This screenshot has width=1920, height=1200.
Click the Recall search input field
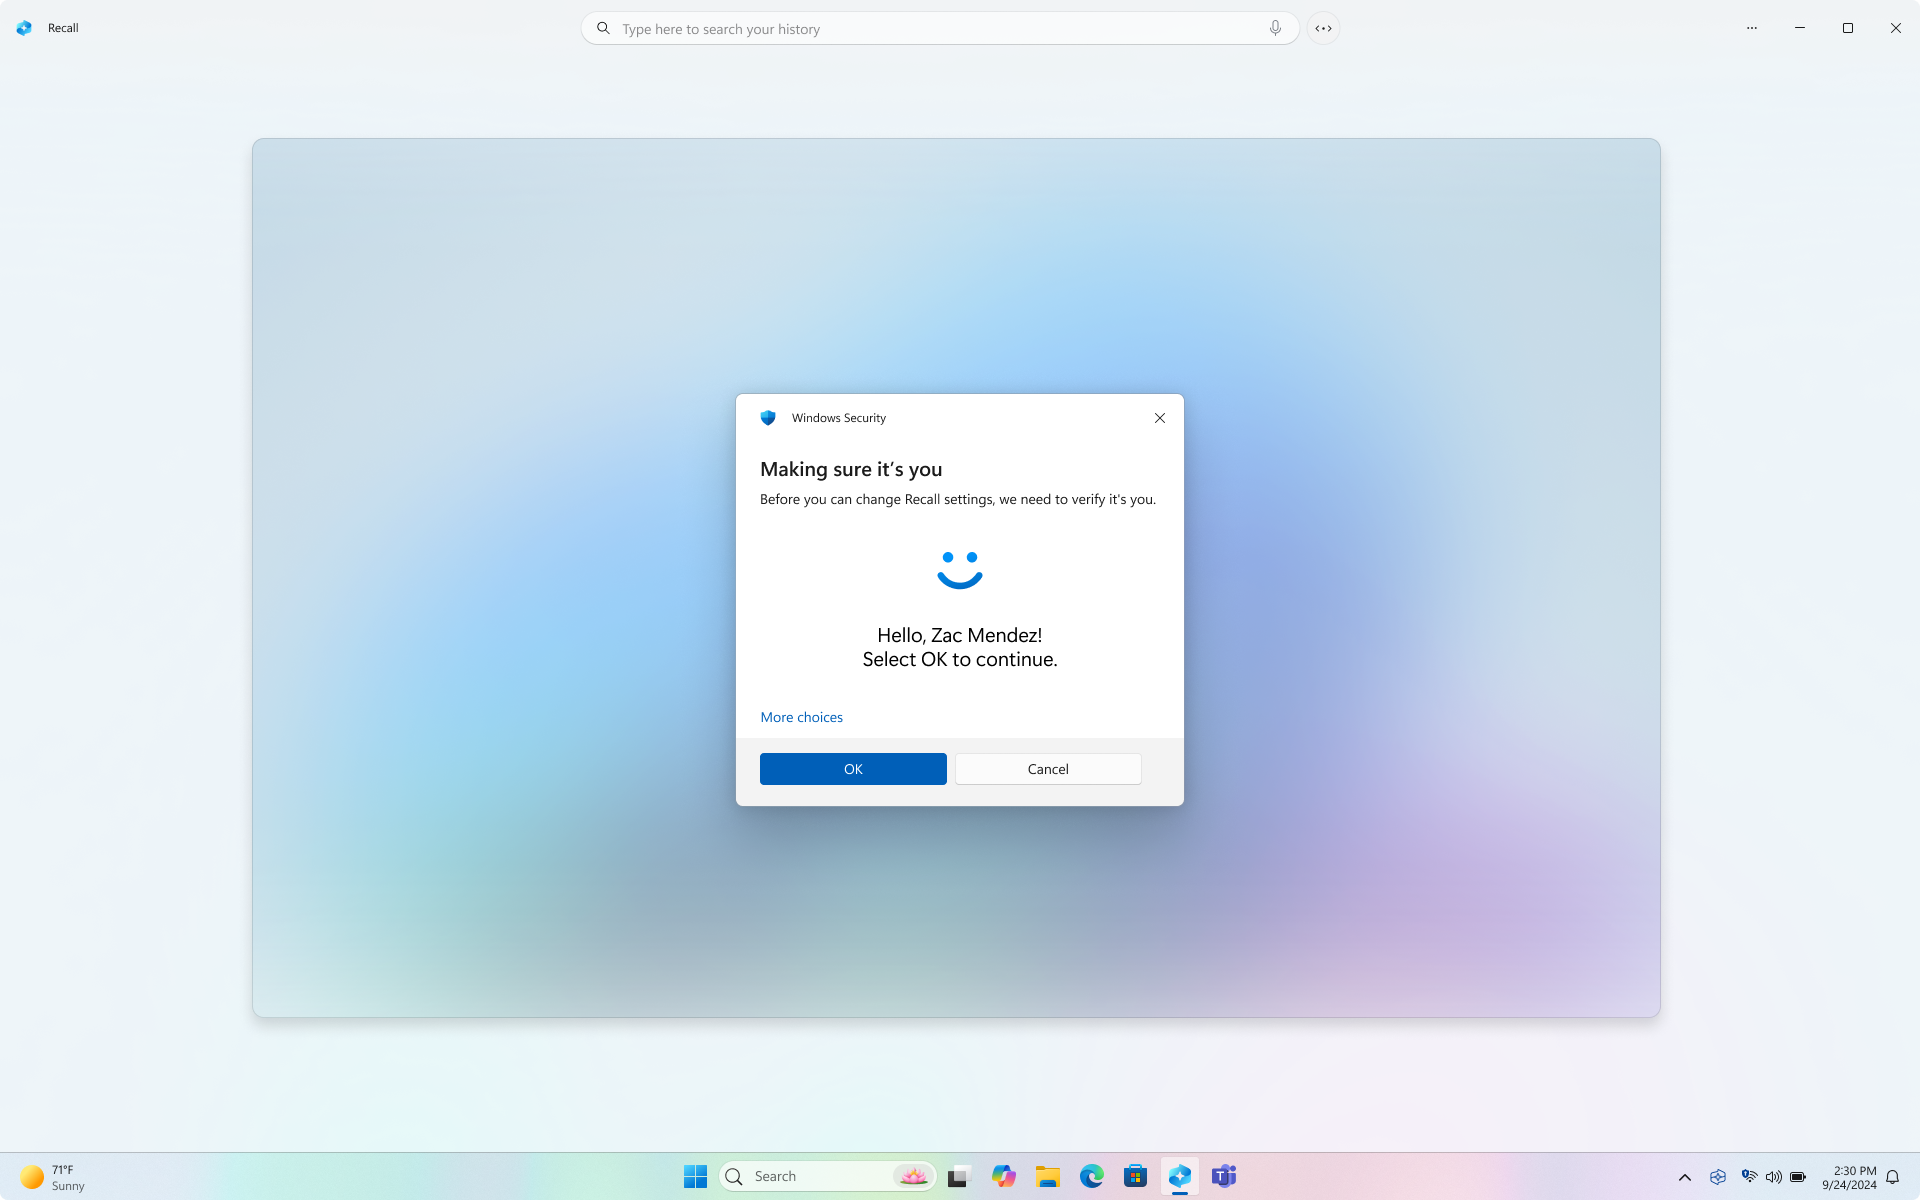939,28
